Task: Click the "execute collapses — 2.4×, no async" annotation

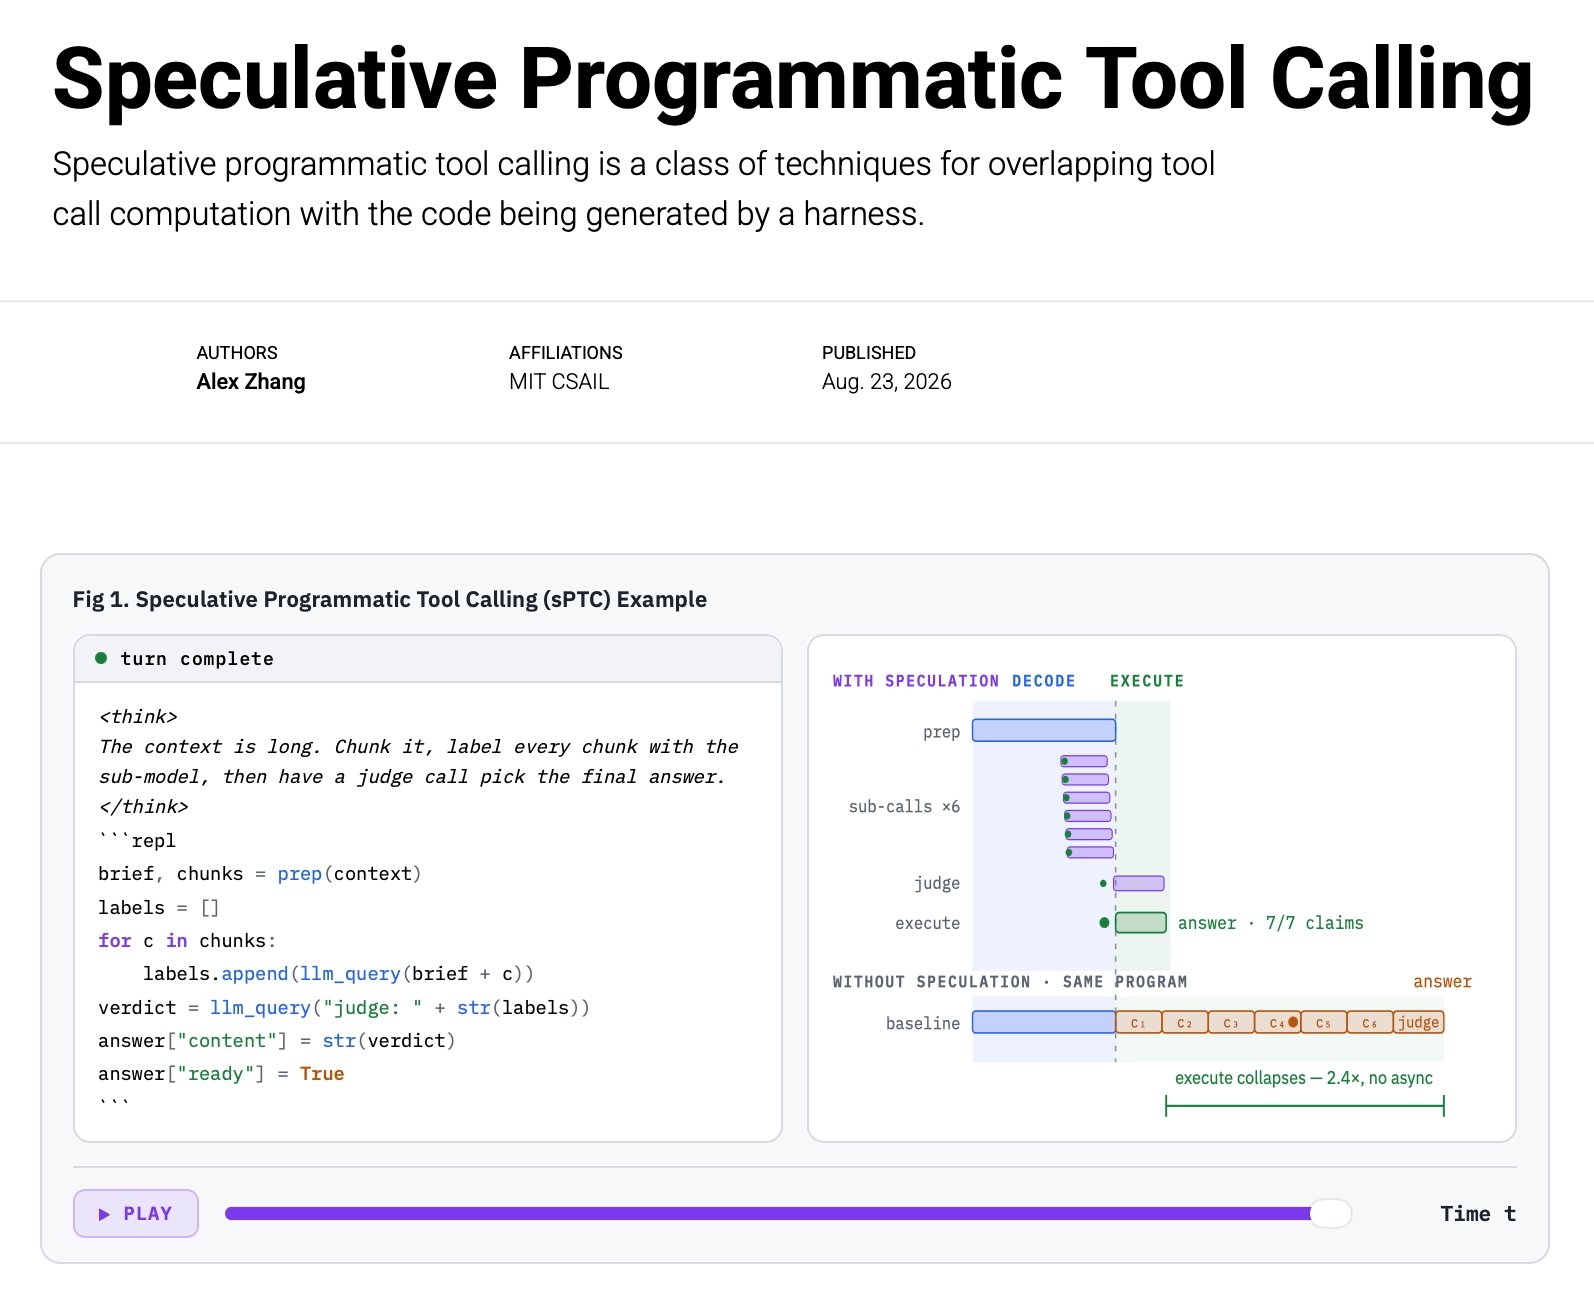Action: tap(1304, 1077)
